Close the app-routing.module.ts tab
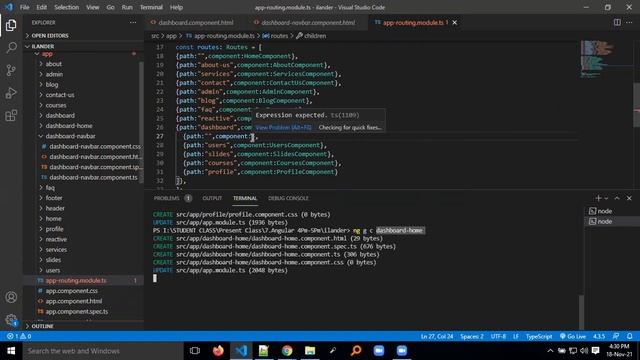Viewport: 640px width, 360px height. tap(455, 22)
